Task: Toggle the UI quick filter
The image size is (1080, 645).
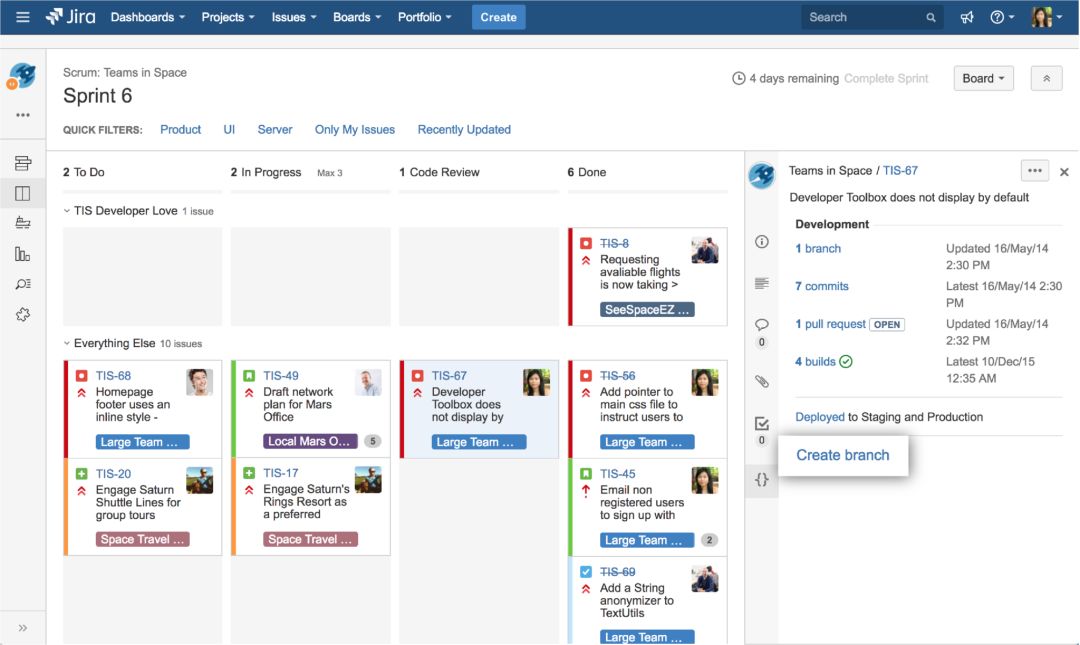Action: [229, 130]
